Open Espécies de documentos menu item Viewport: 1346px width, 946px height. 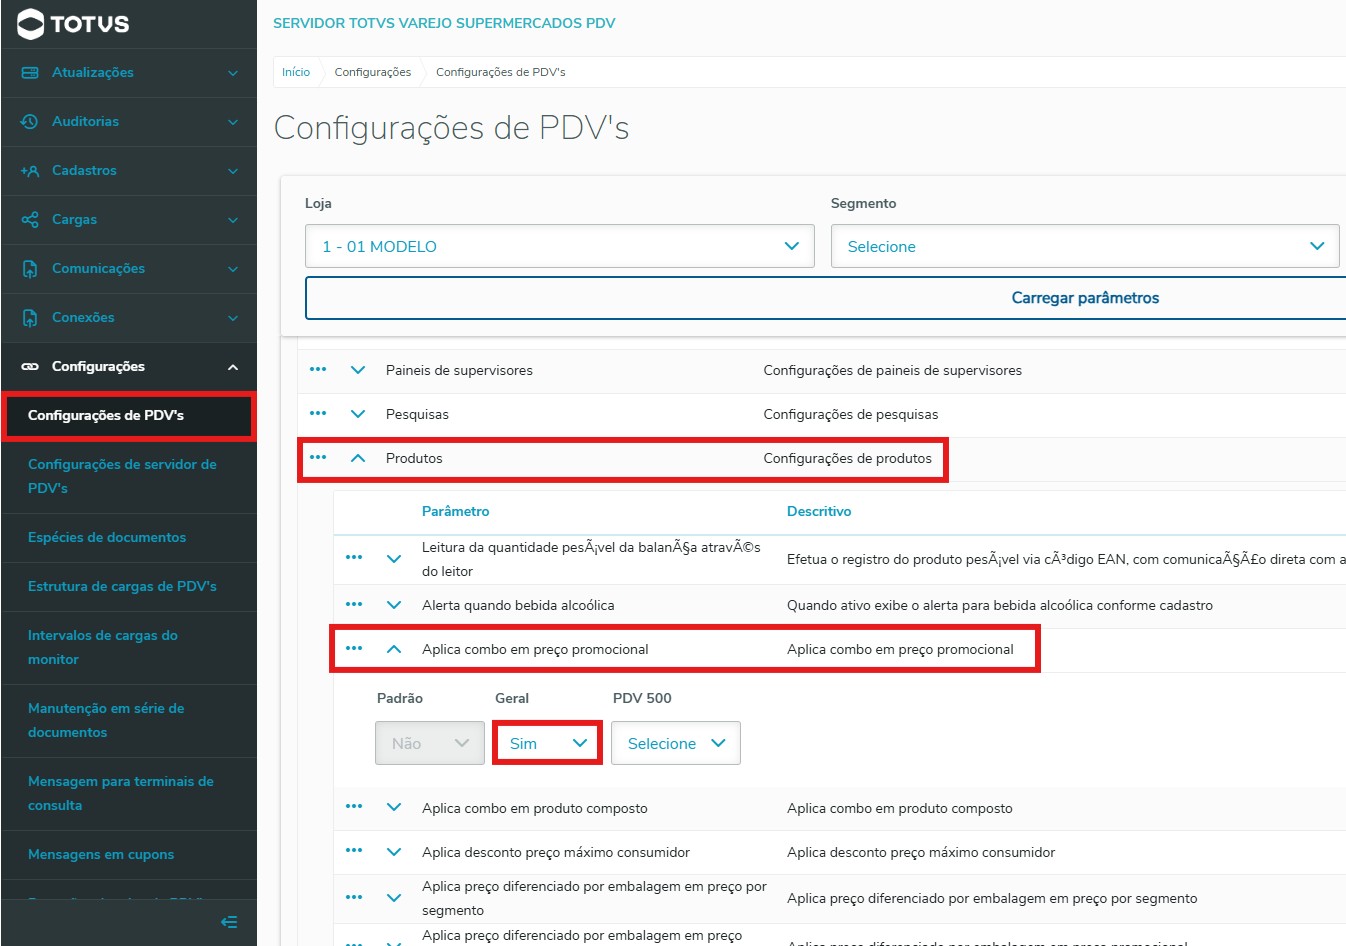pos(129,538)
